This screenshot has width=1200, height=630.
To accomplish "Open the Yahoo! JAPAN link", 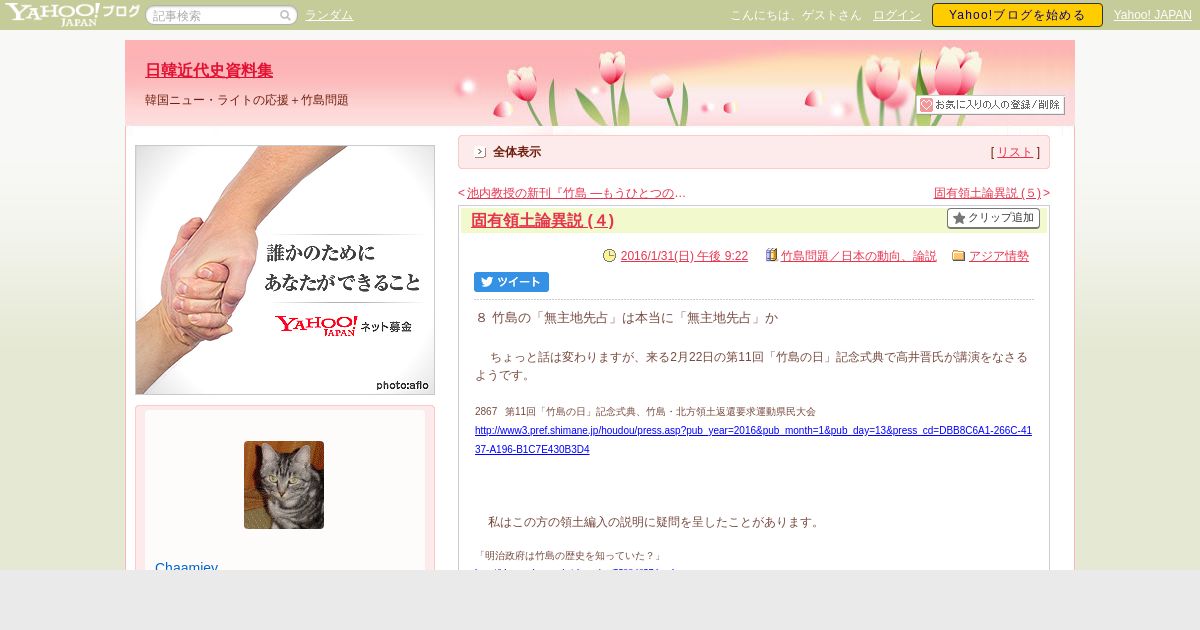I will pyautogui.click(x=1153, y=15).
